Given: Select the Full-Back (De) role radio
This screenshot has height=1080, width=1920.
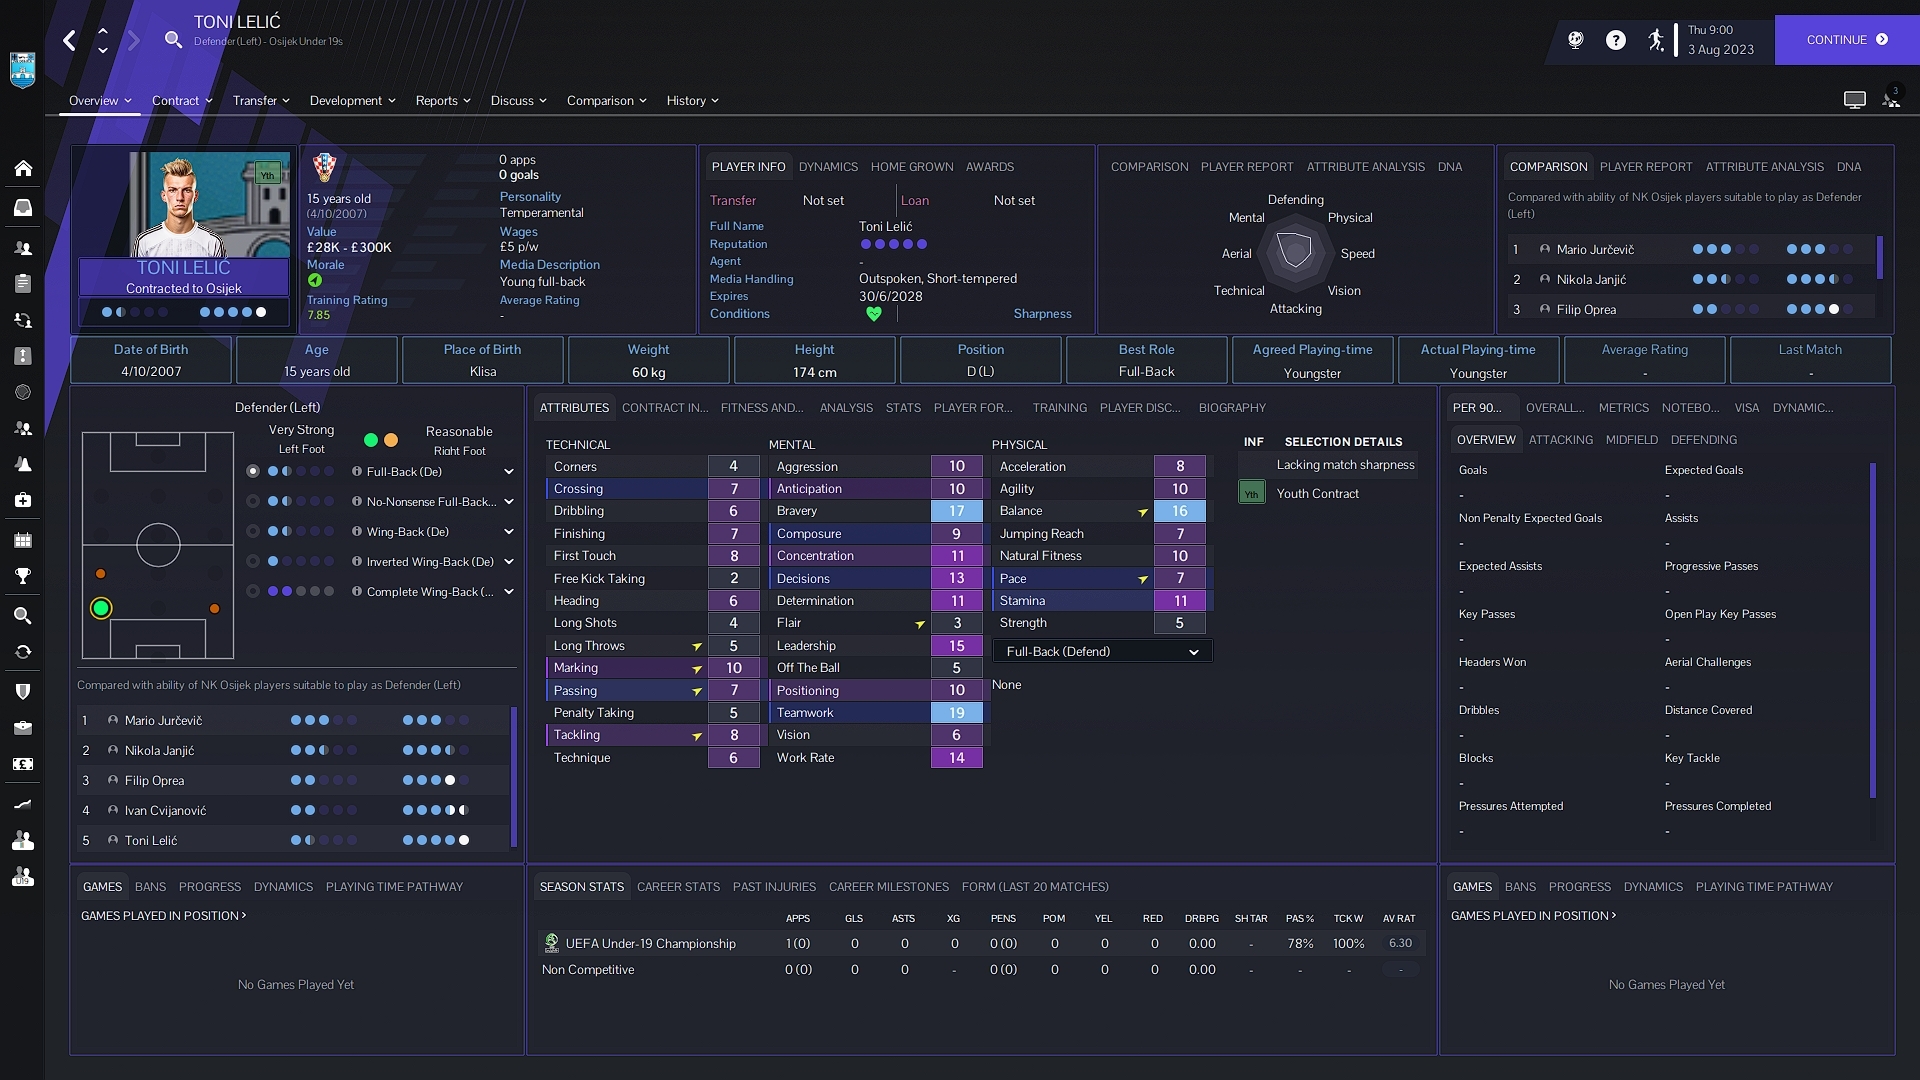Looking at the screenshot, I should (253, 471).
